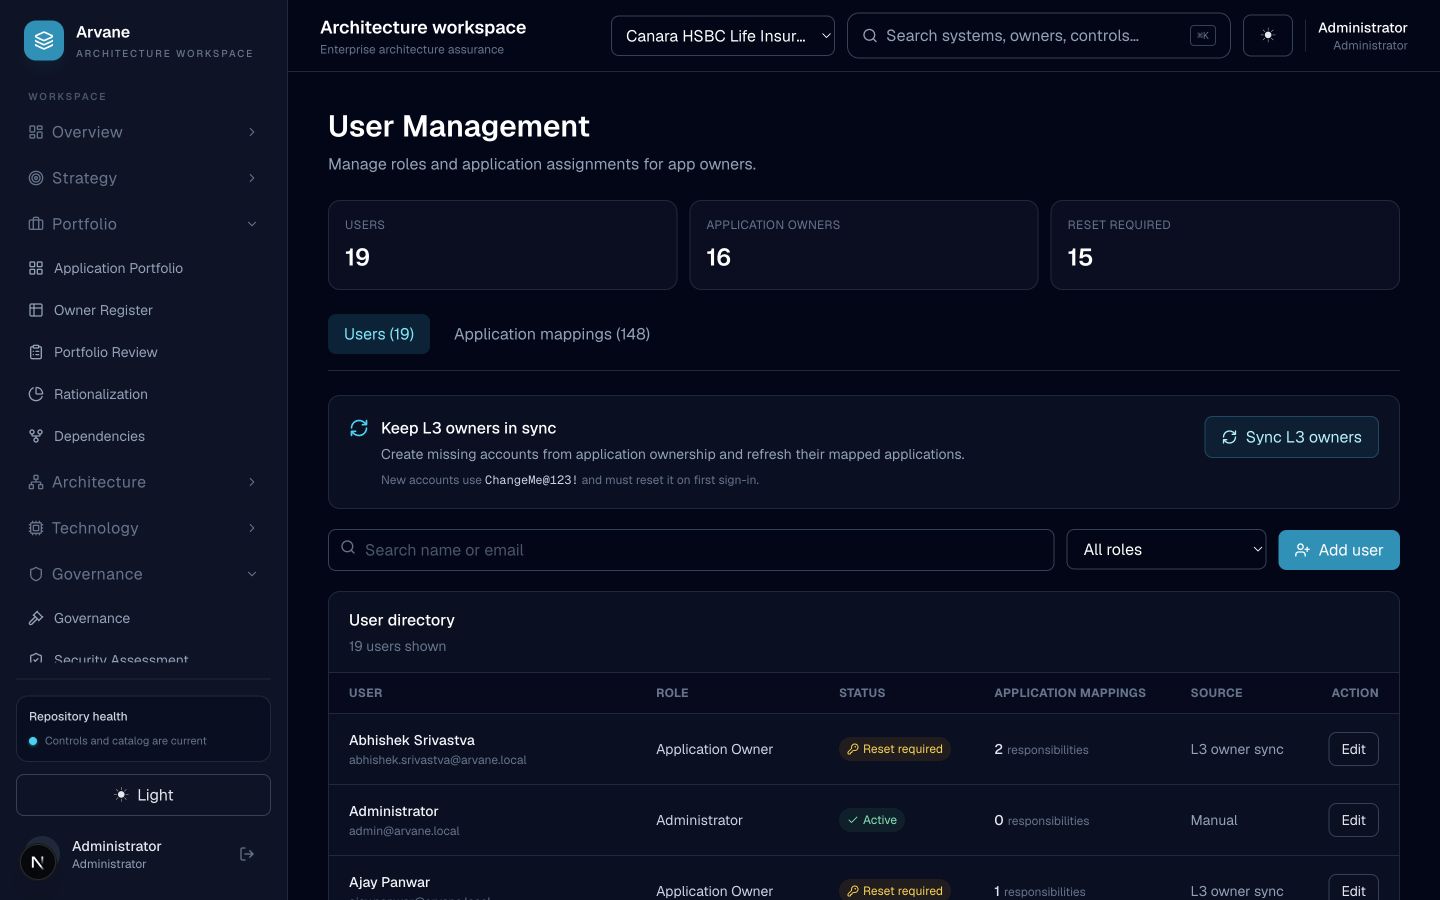Collapse the Portfolio section
The width and height of the screenshot is (1440, 900).
143,224
